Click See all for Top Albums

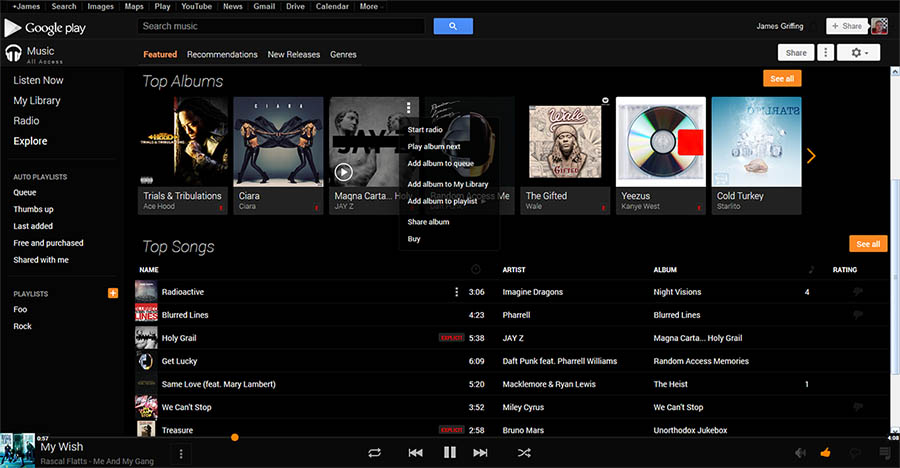point(782,79)
